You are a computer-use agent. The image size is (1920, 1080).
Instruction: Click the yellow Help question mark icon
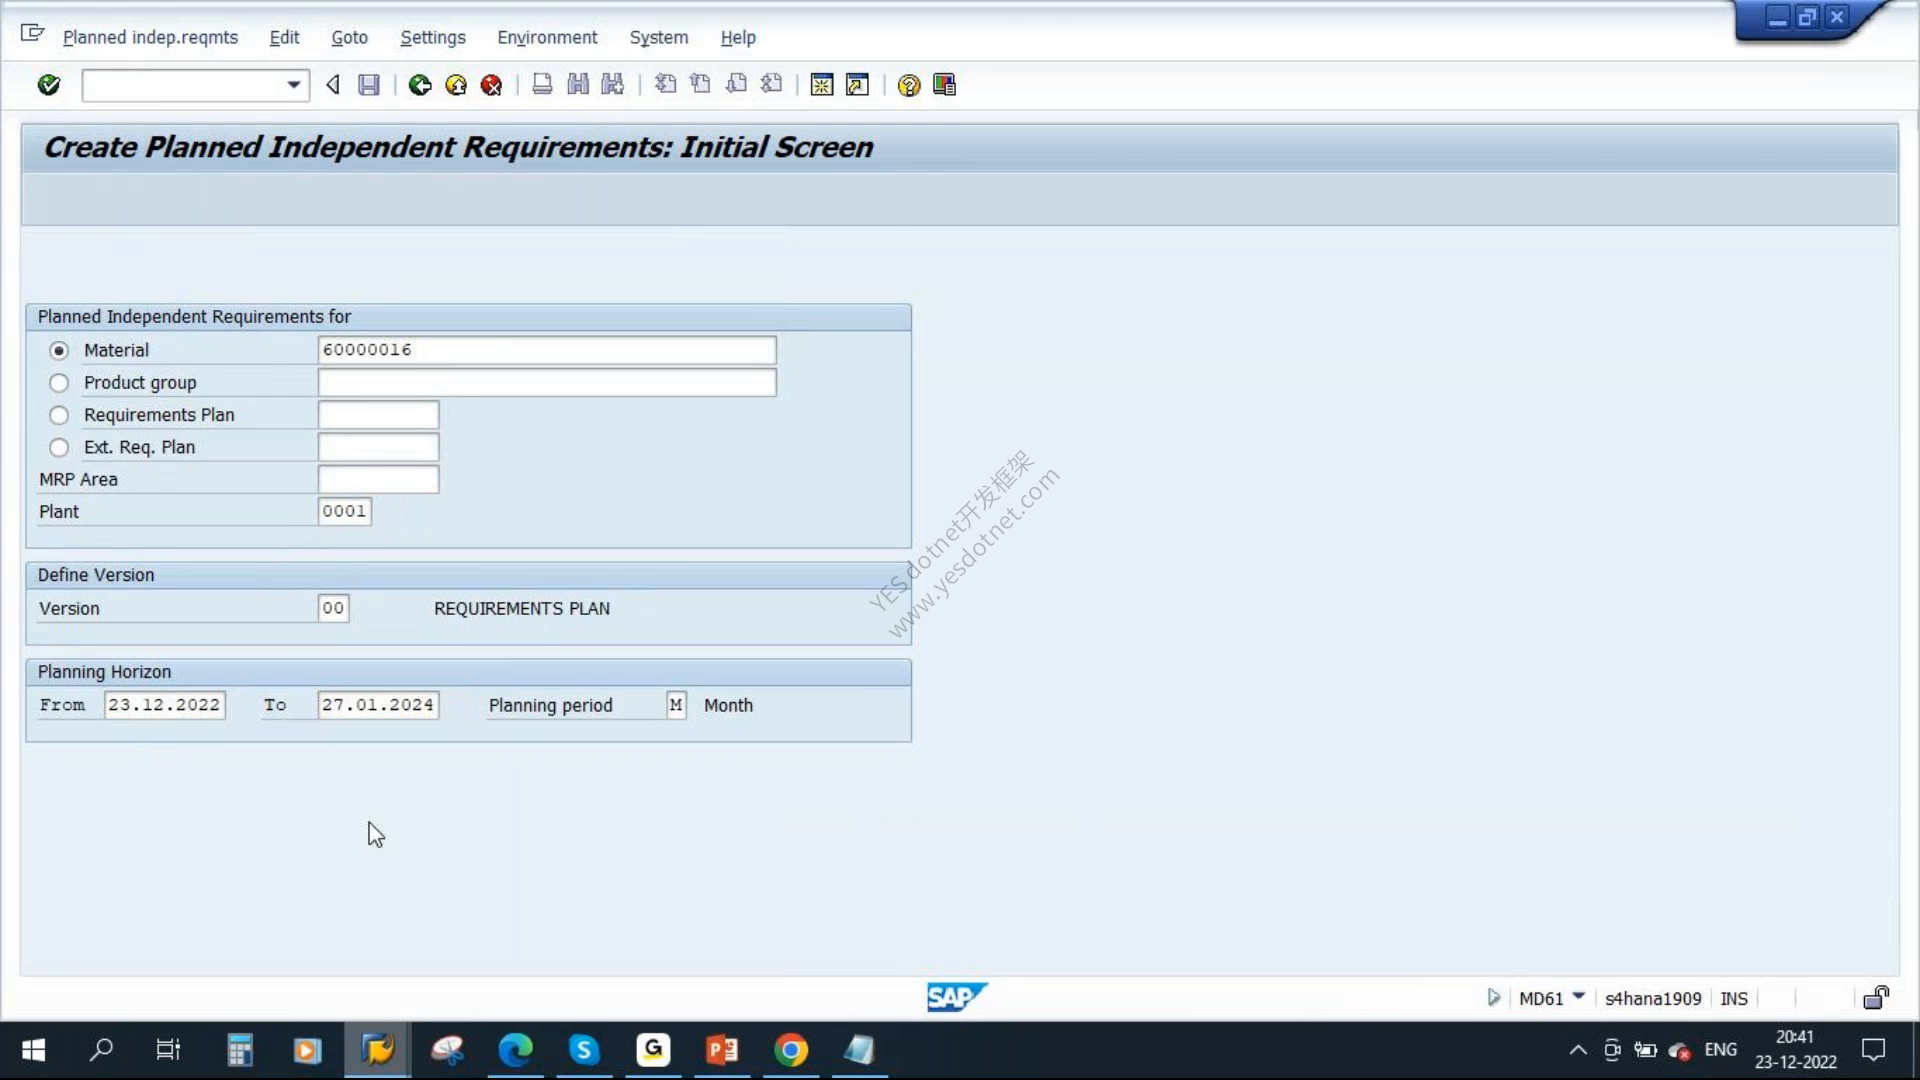click(908, 85)
